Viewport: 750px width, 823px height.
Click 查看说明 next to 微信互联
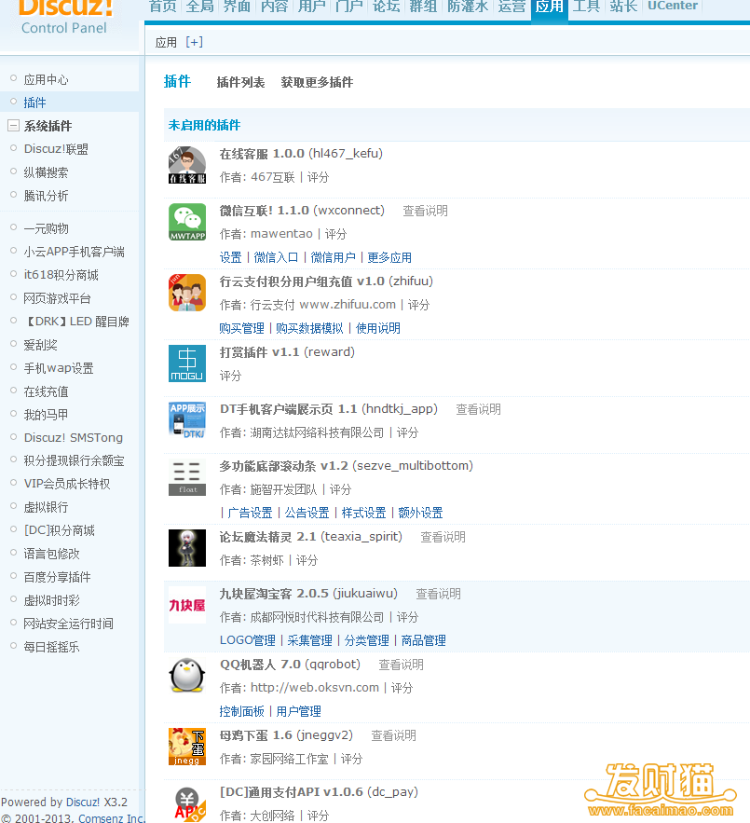[425, 211]
